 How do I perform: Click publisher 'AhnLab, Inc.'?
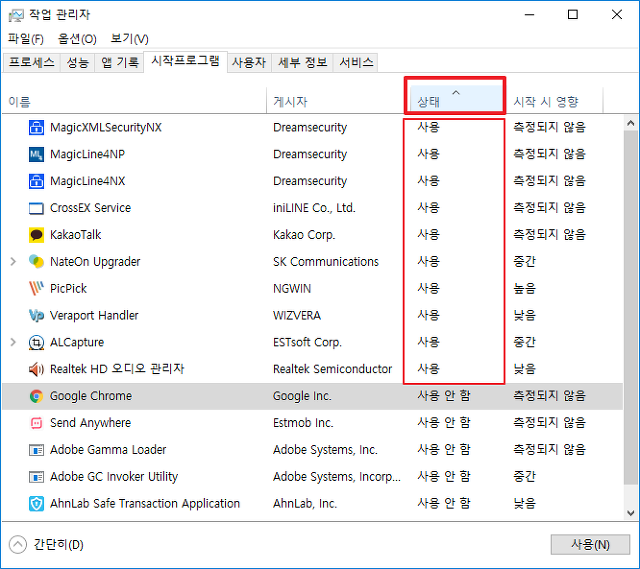point(305,504)
